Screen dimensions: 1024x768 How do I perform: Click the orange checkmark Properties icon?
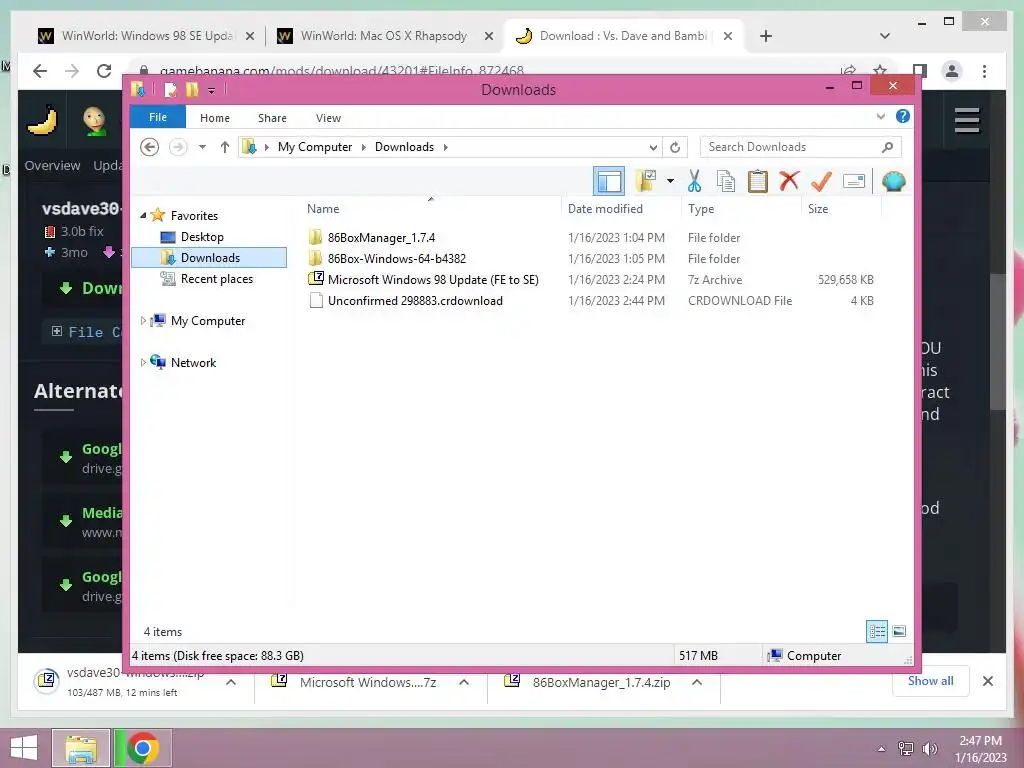pos(821,181)
